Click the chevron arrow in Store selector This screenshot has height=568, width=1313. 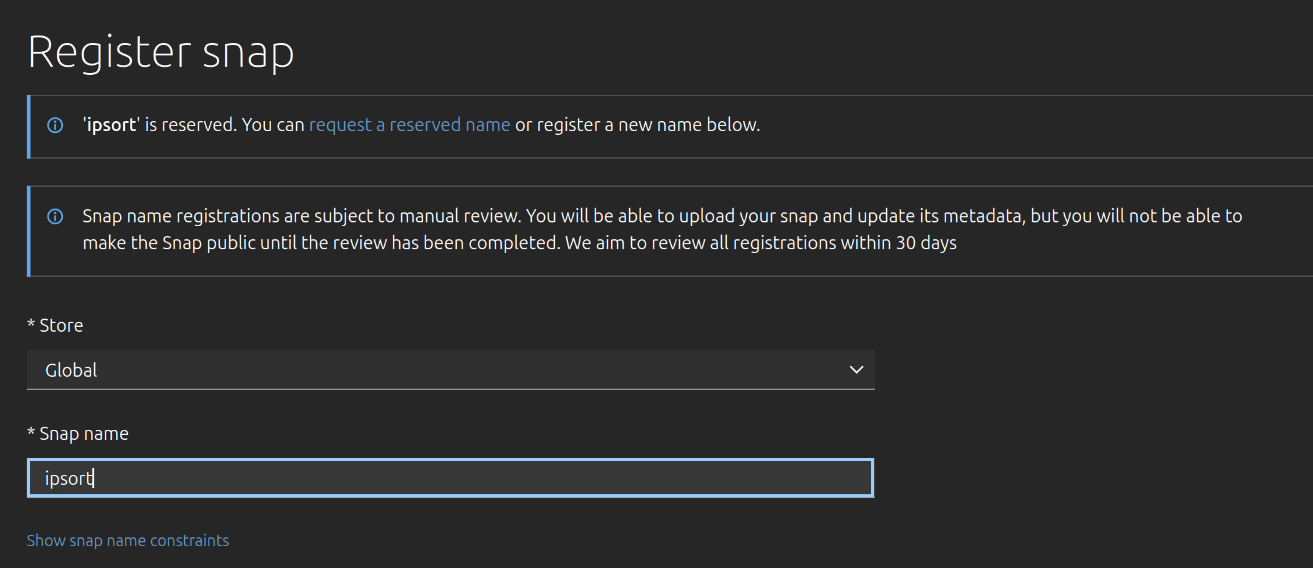[x=856, y=370]
